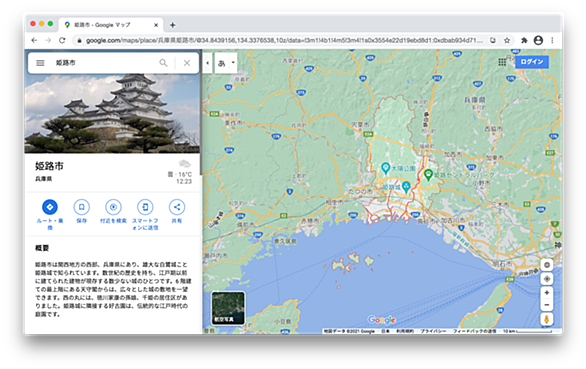Select the 姫路セントラルパーク map marker
The height and width of the screenshot is (369, 586).
(x=428, y=174)
